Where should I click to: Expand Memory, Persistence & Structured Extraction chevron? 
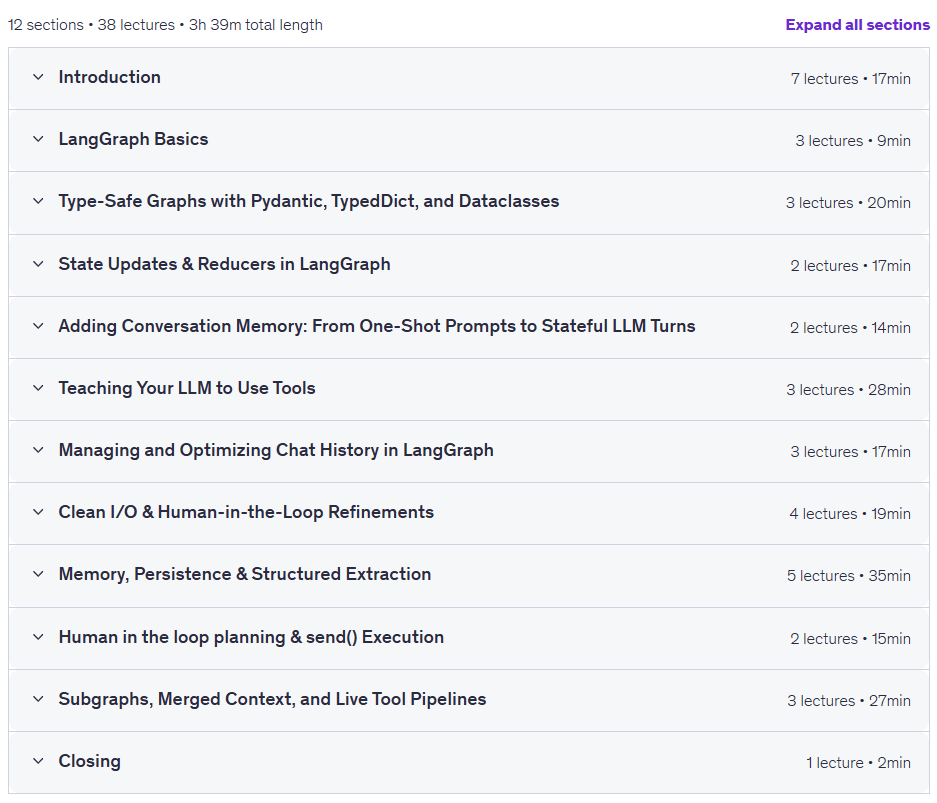tap(38, 575)
